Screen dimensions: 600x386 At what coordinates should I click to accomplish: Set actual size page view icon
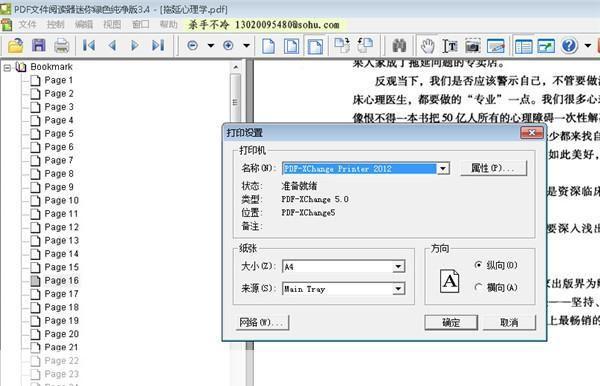coord(268,46)
